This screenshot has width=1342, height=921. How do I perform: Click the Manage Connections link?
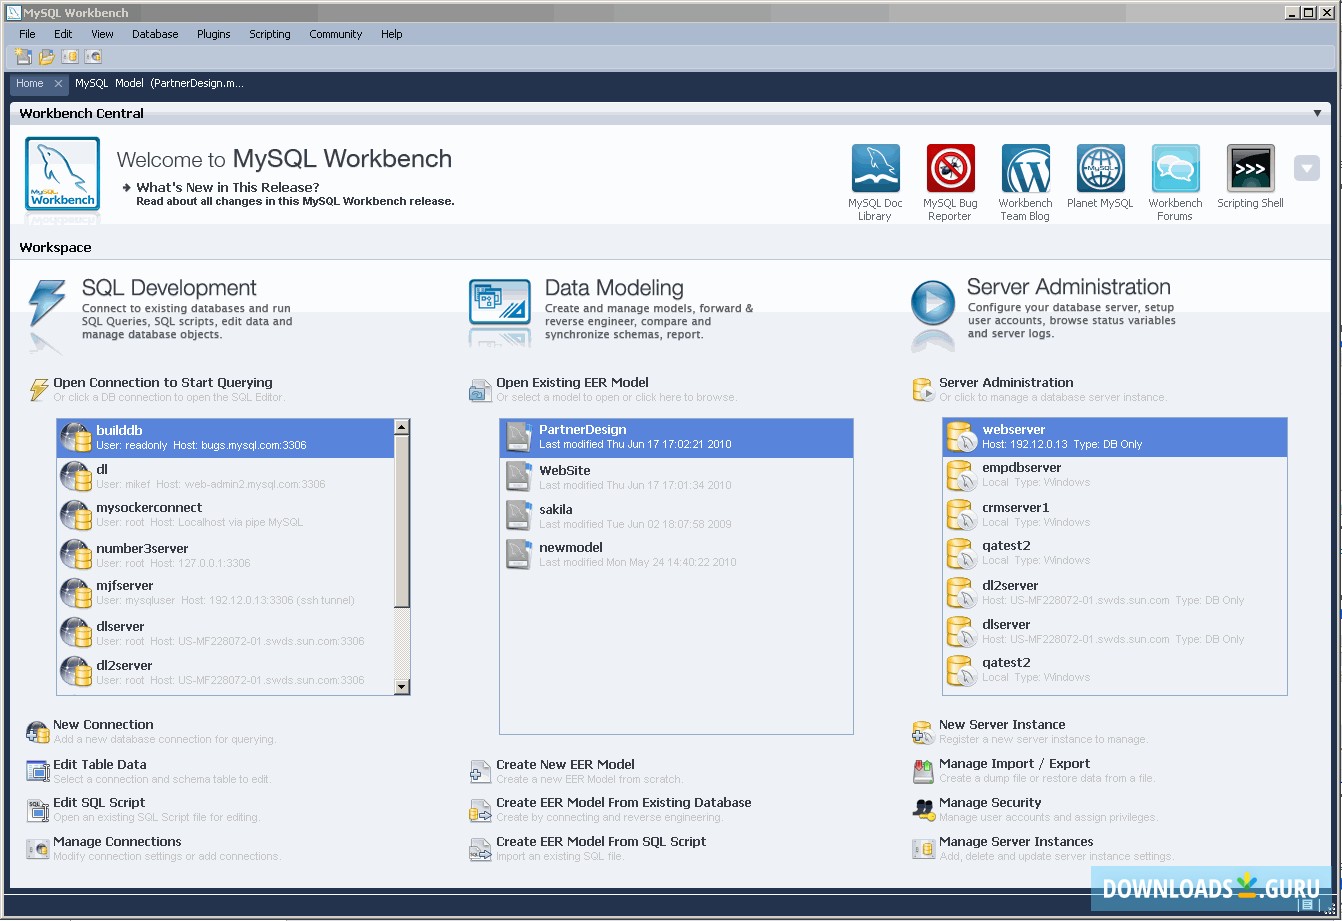117,841
